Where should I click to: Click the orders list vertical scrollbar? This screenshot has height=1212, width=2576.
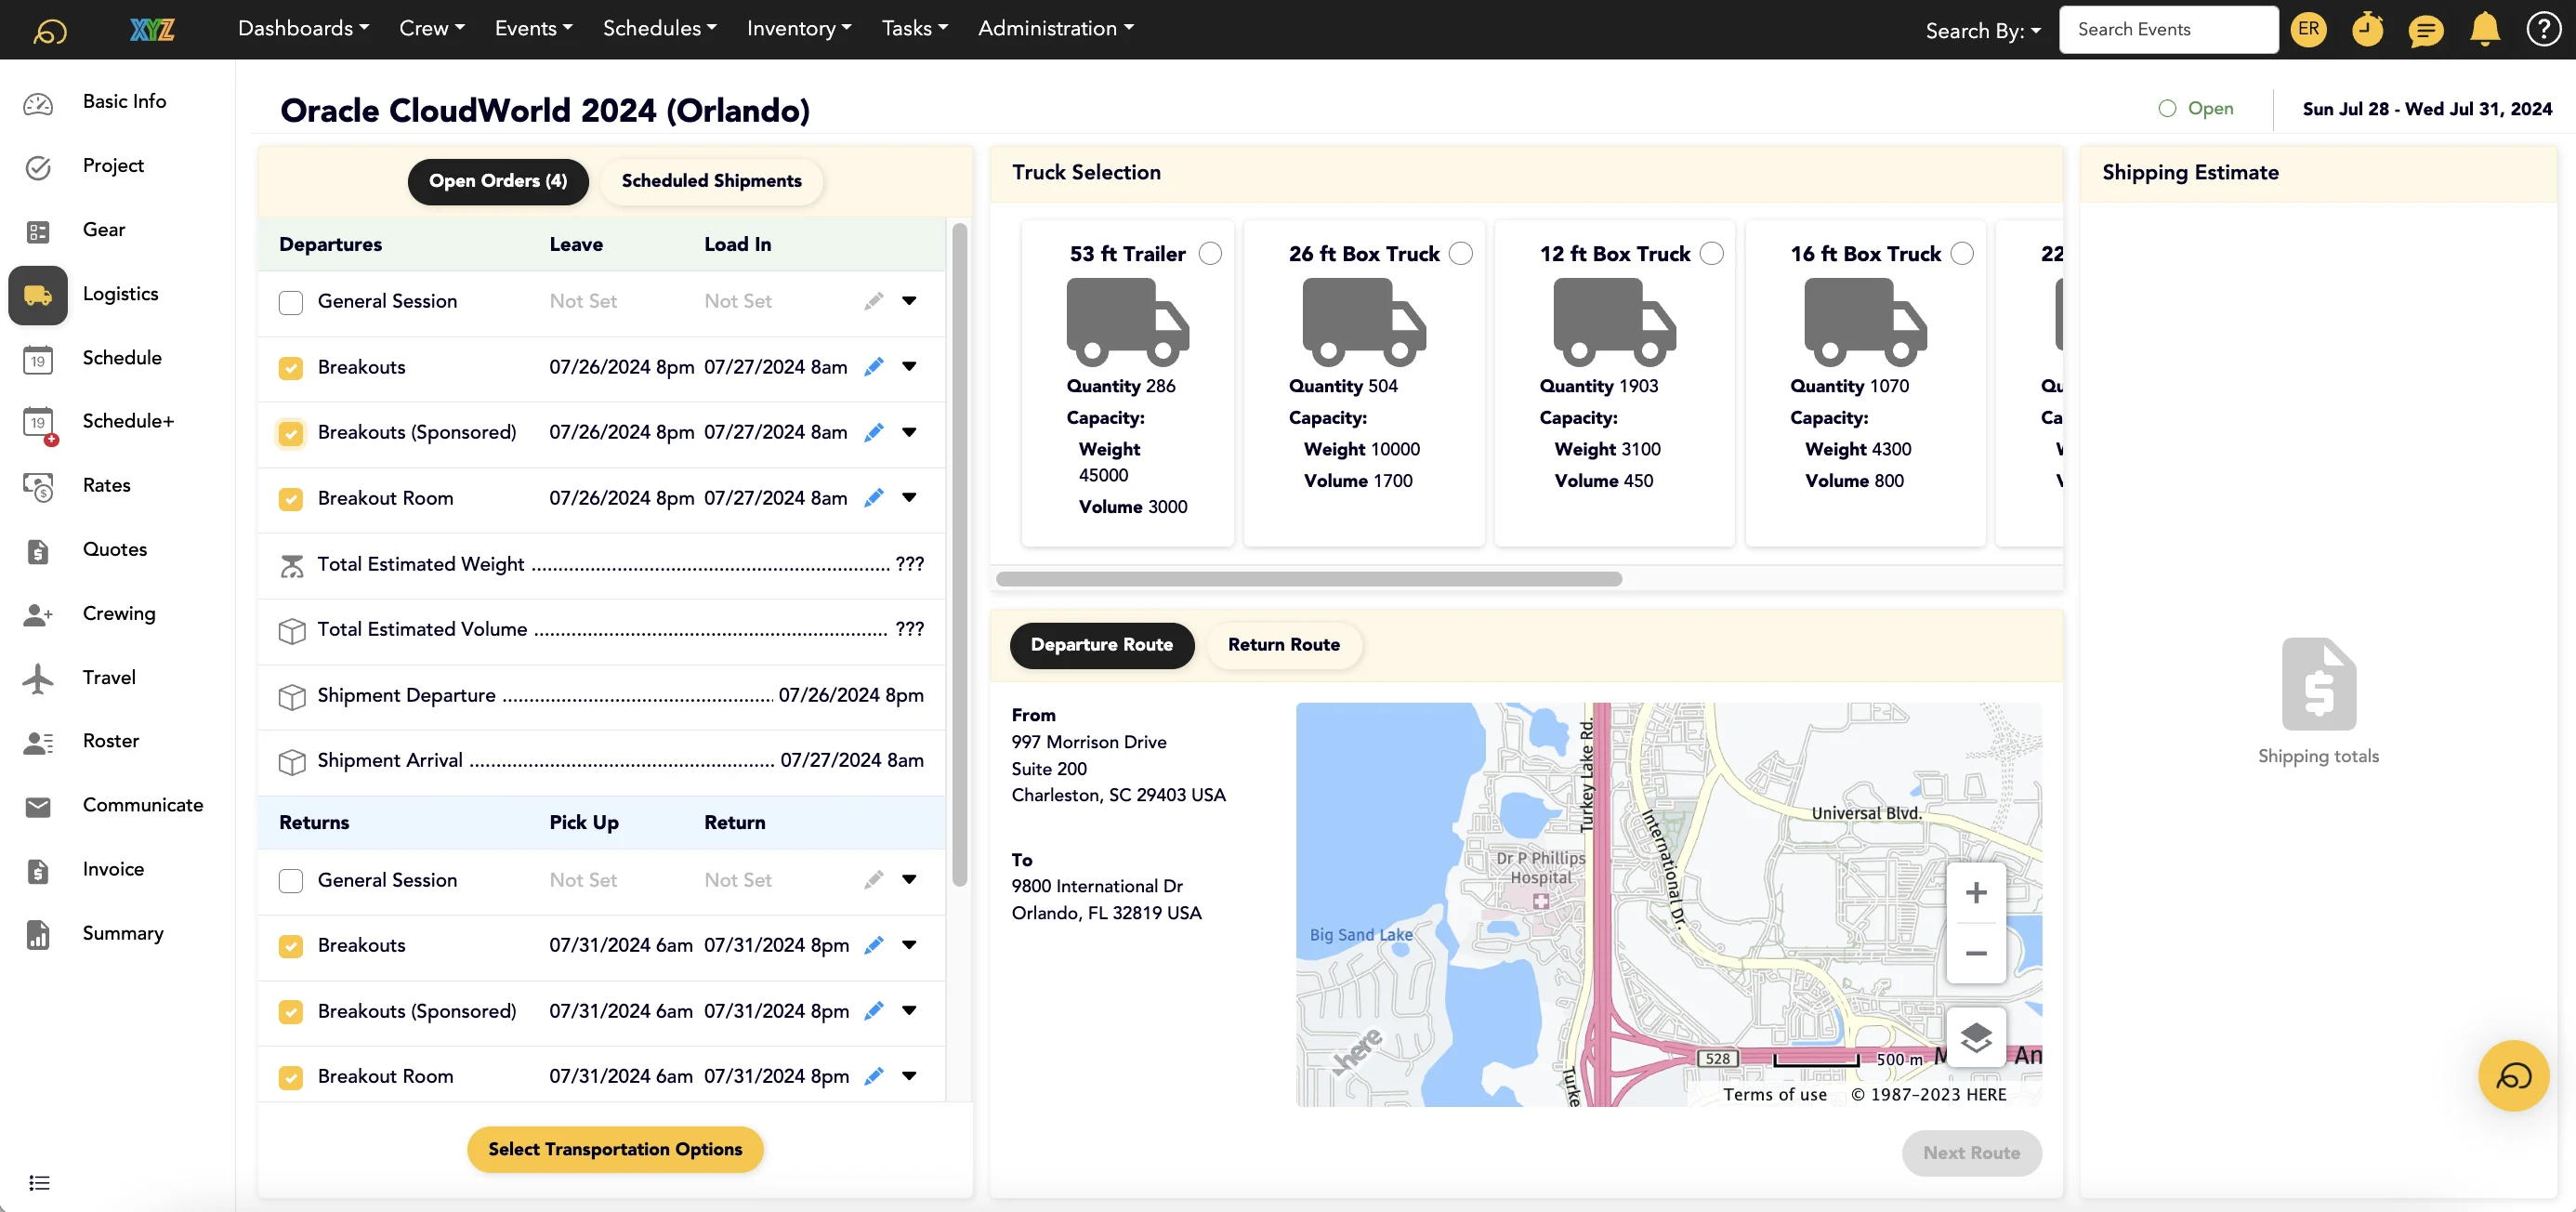[960, 555]
